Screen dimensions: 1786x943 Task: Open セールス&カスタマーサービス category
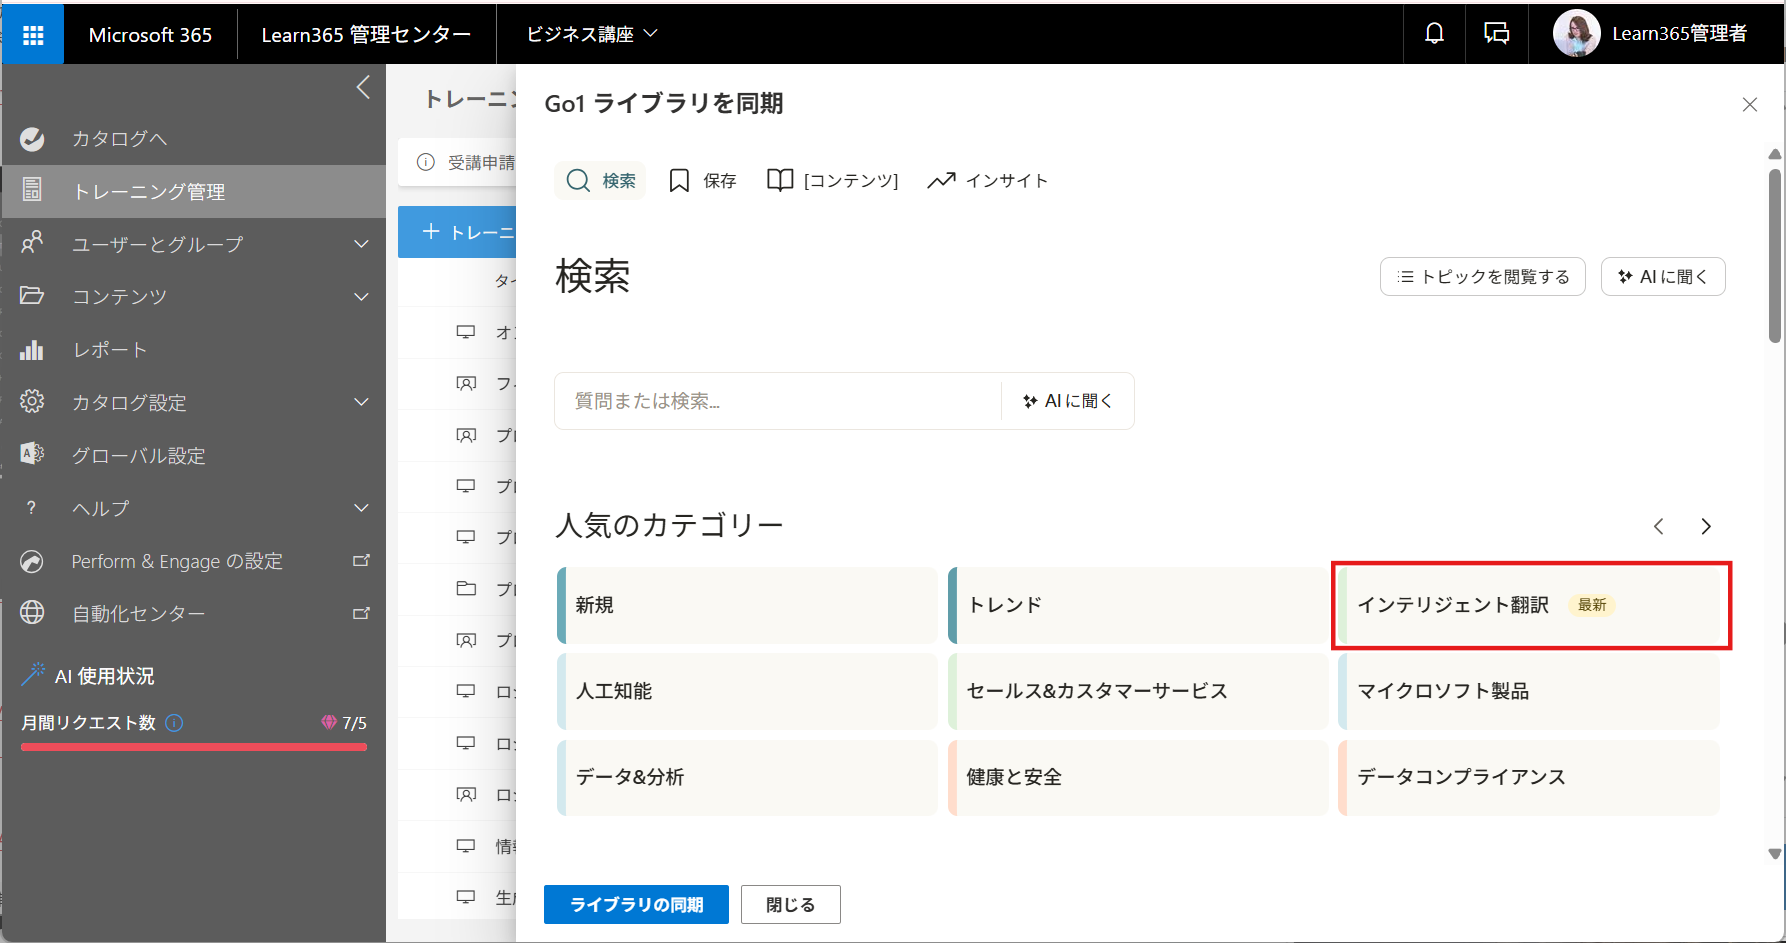coord(1138,691)
